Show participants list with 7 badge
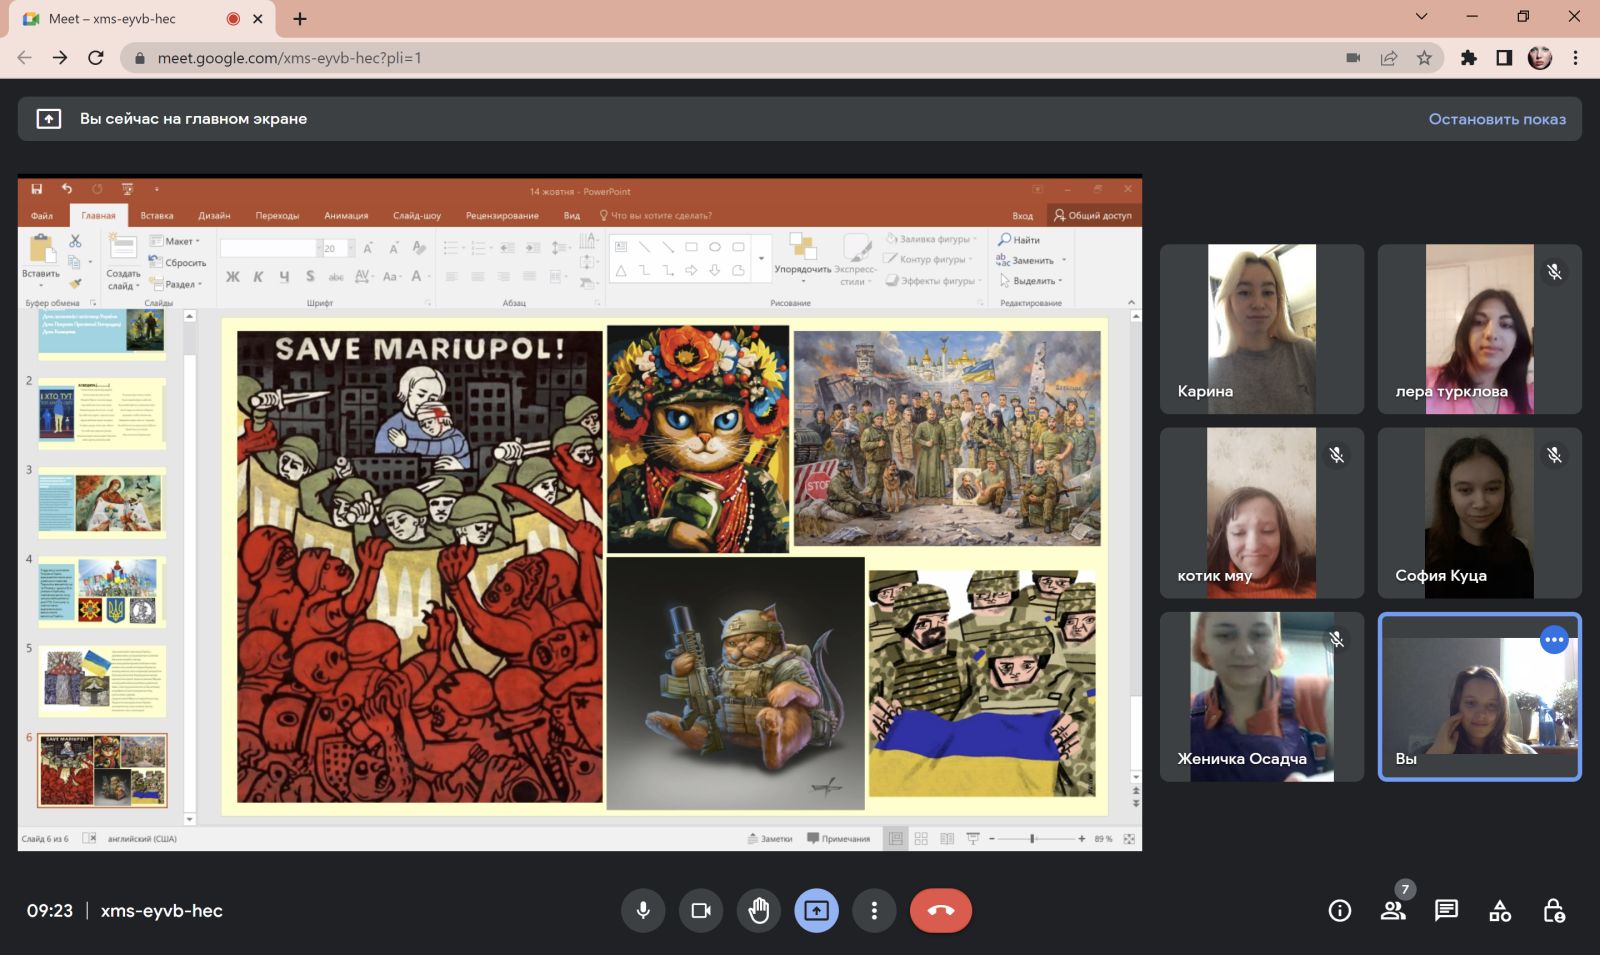This screenshot has width=1600, height=955. [x=1393, y=910]
